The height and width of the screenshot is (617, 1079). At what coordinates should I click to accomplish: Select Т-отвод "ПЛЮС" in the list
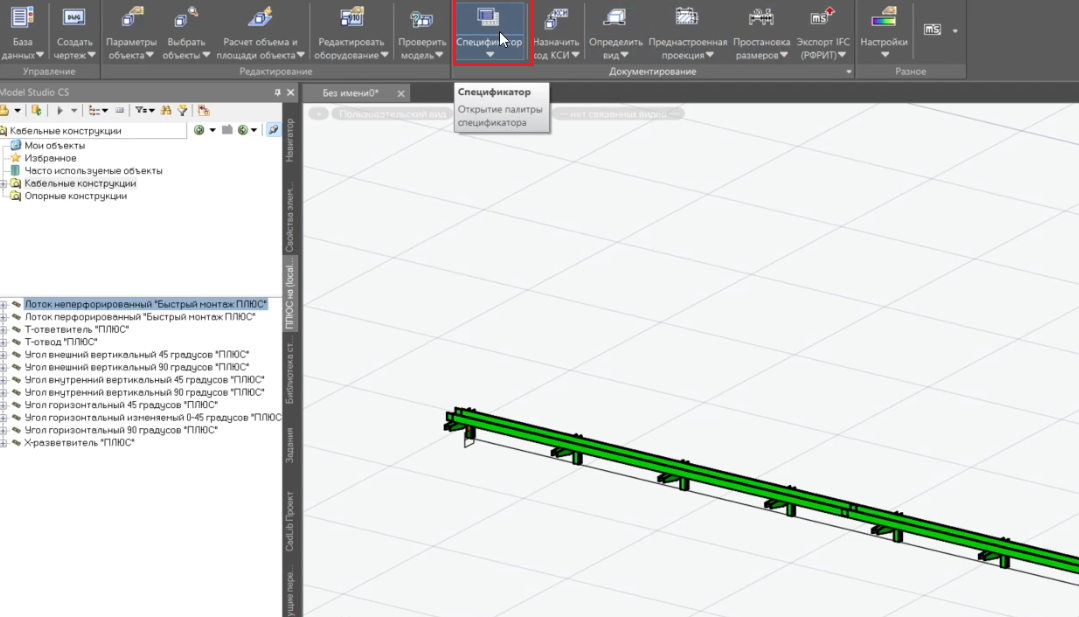(61, 342)
